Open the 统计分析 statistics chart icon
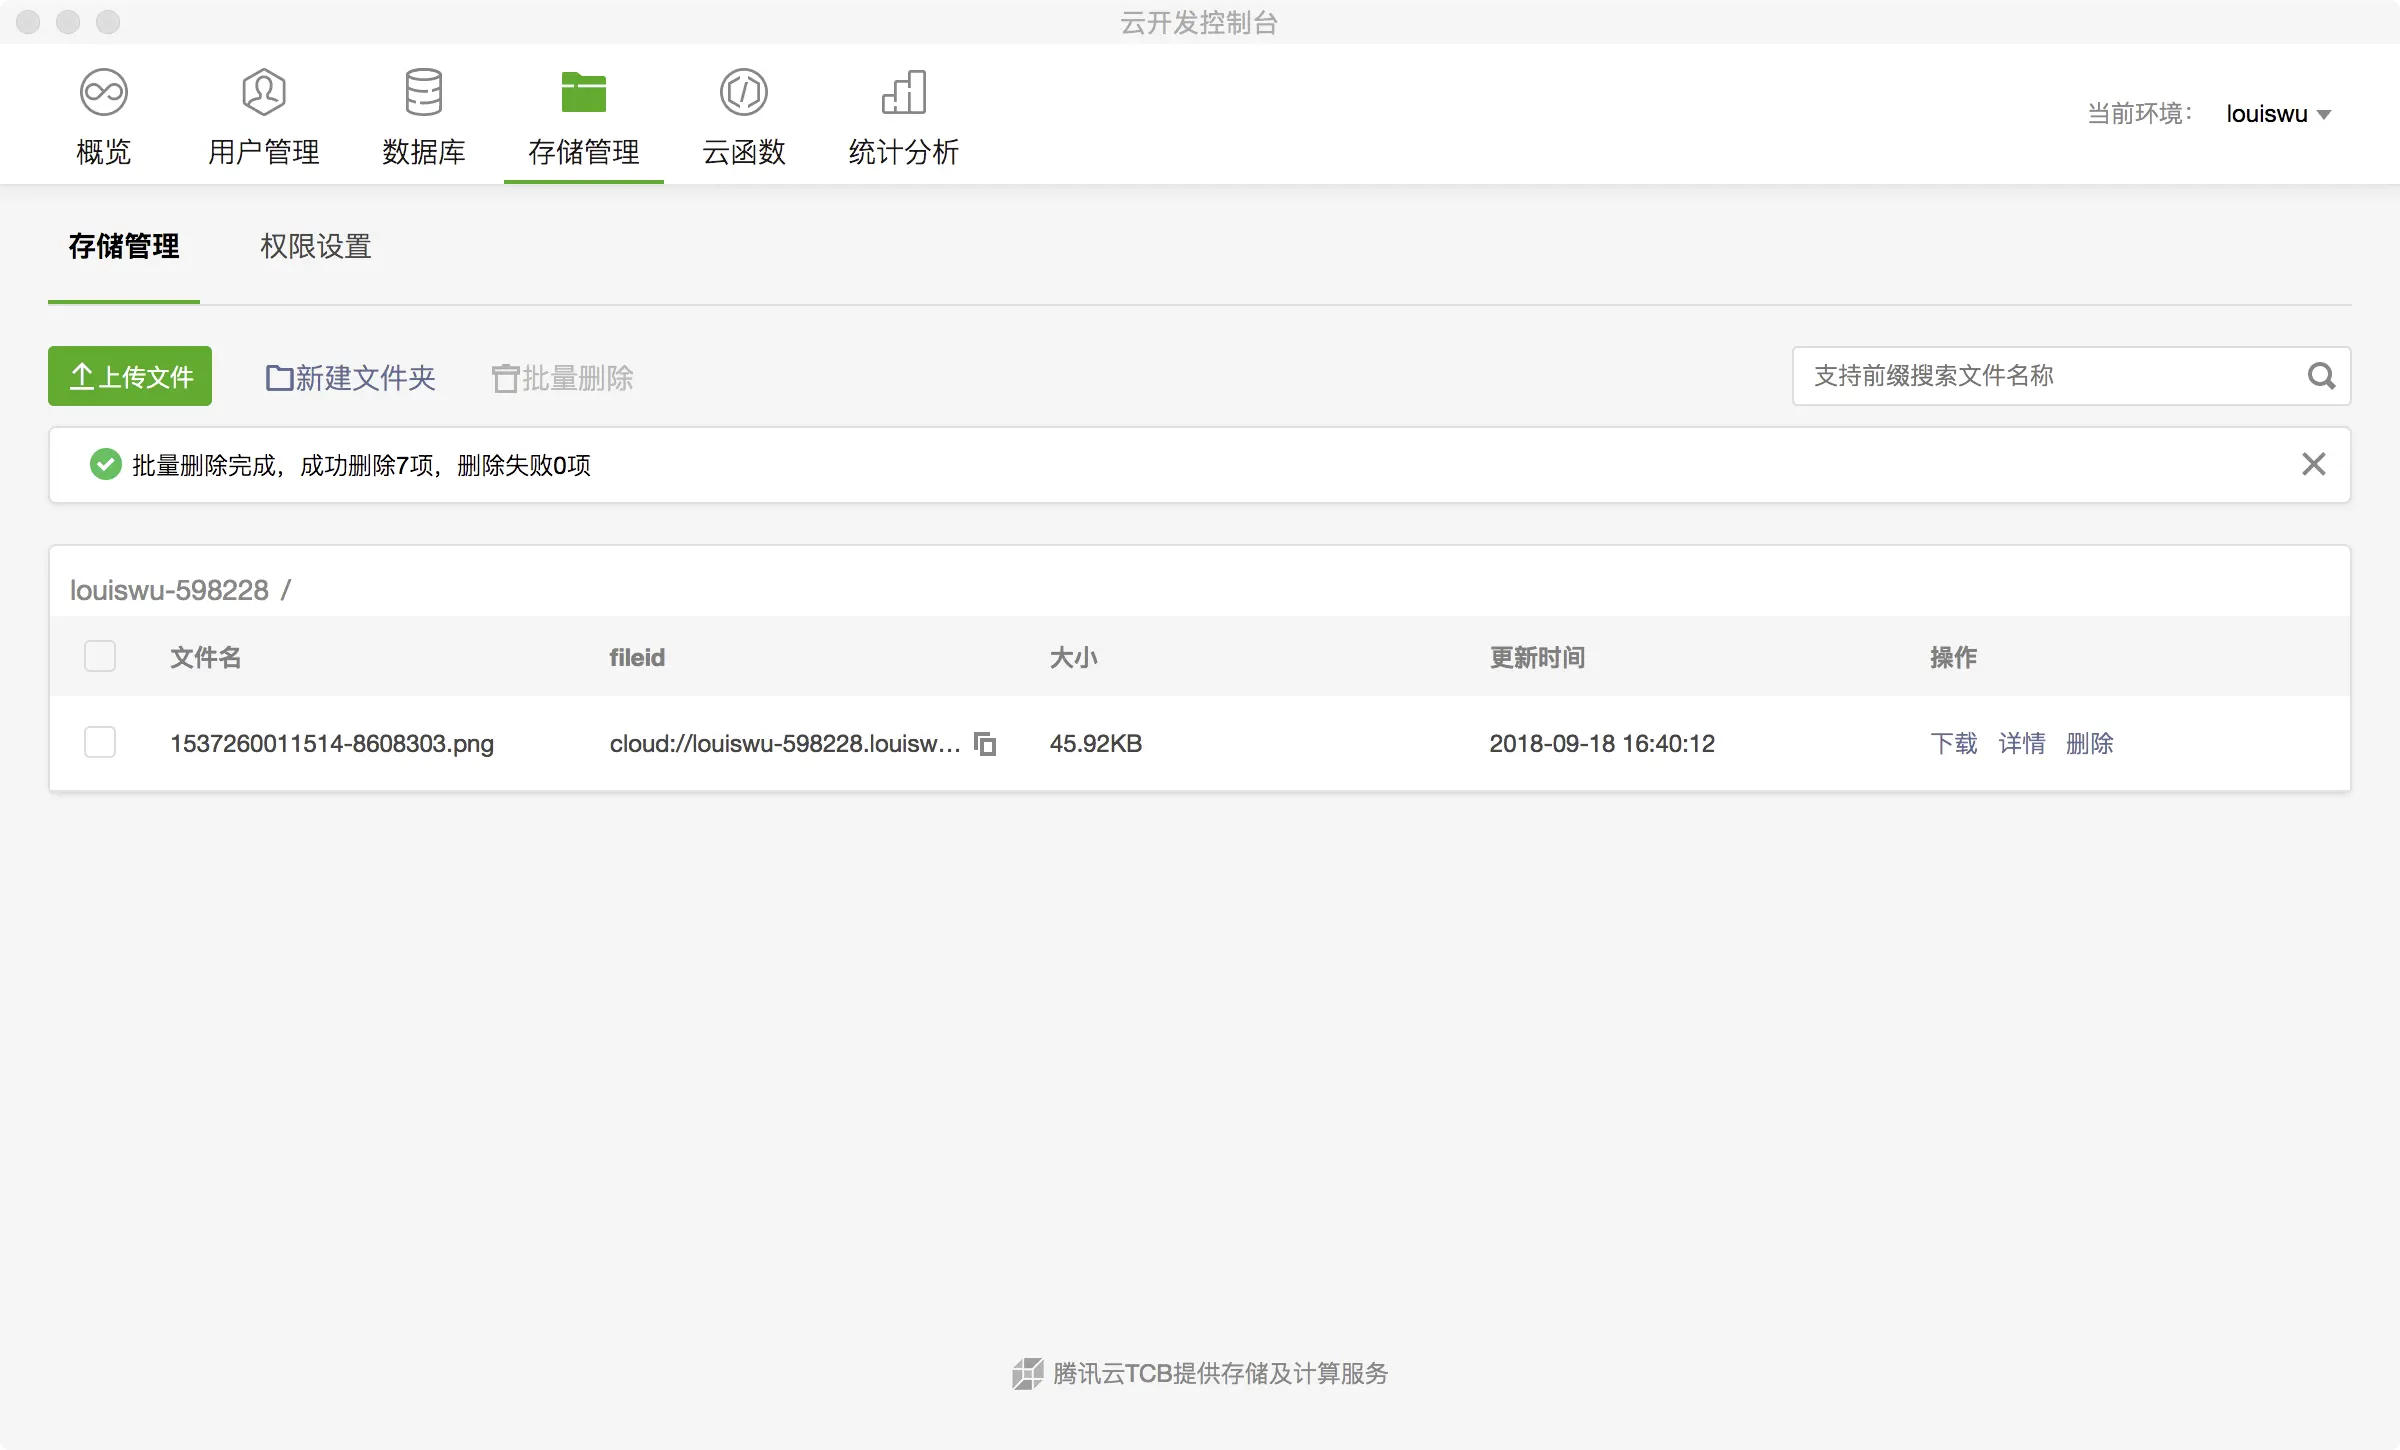The height and width of the screenshot is (1450, 2400). [x=904, y=93]
